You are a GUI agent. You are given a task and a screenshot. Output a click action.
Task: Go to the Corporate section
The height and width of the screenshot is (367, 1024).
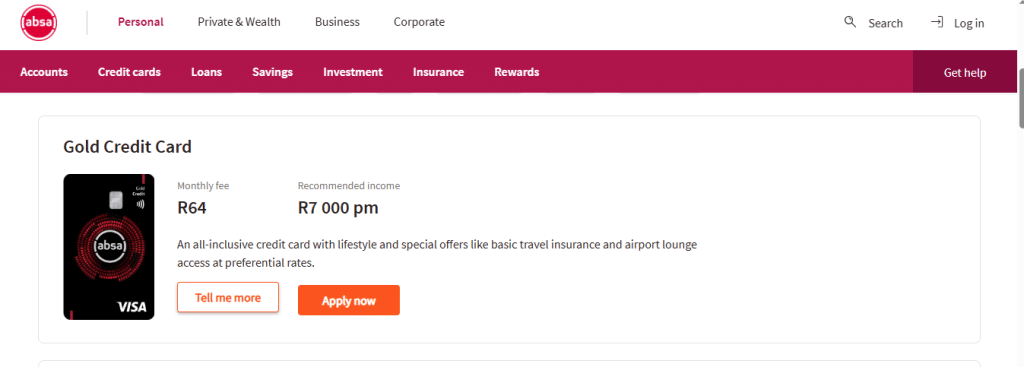click(x=419, y=22)
